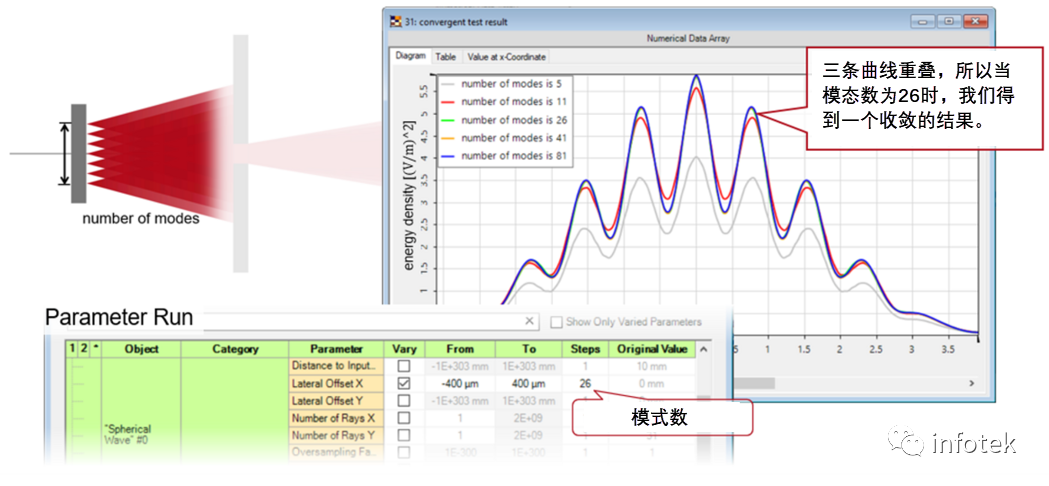Check Vary for Distance to Input
The width and height of the screenshot is (1049, 486).
click(x=403, y=367)
